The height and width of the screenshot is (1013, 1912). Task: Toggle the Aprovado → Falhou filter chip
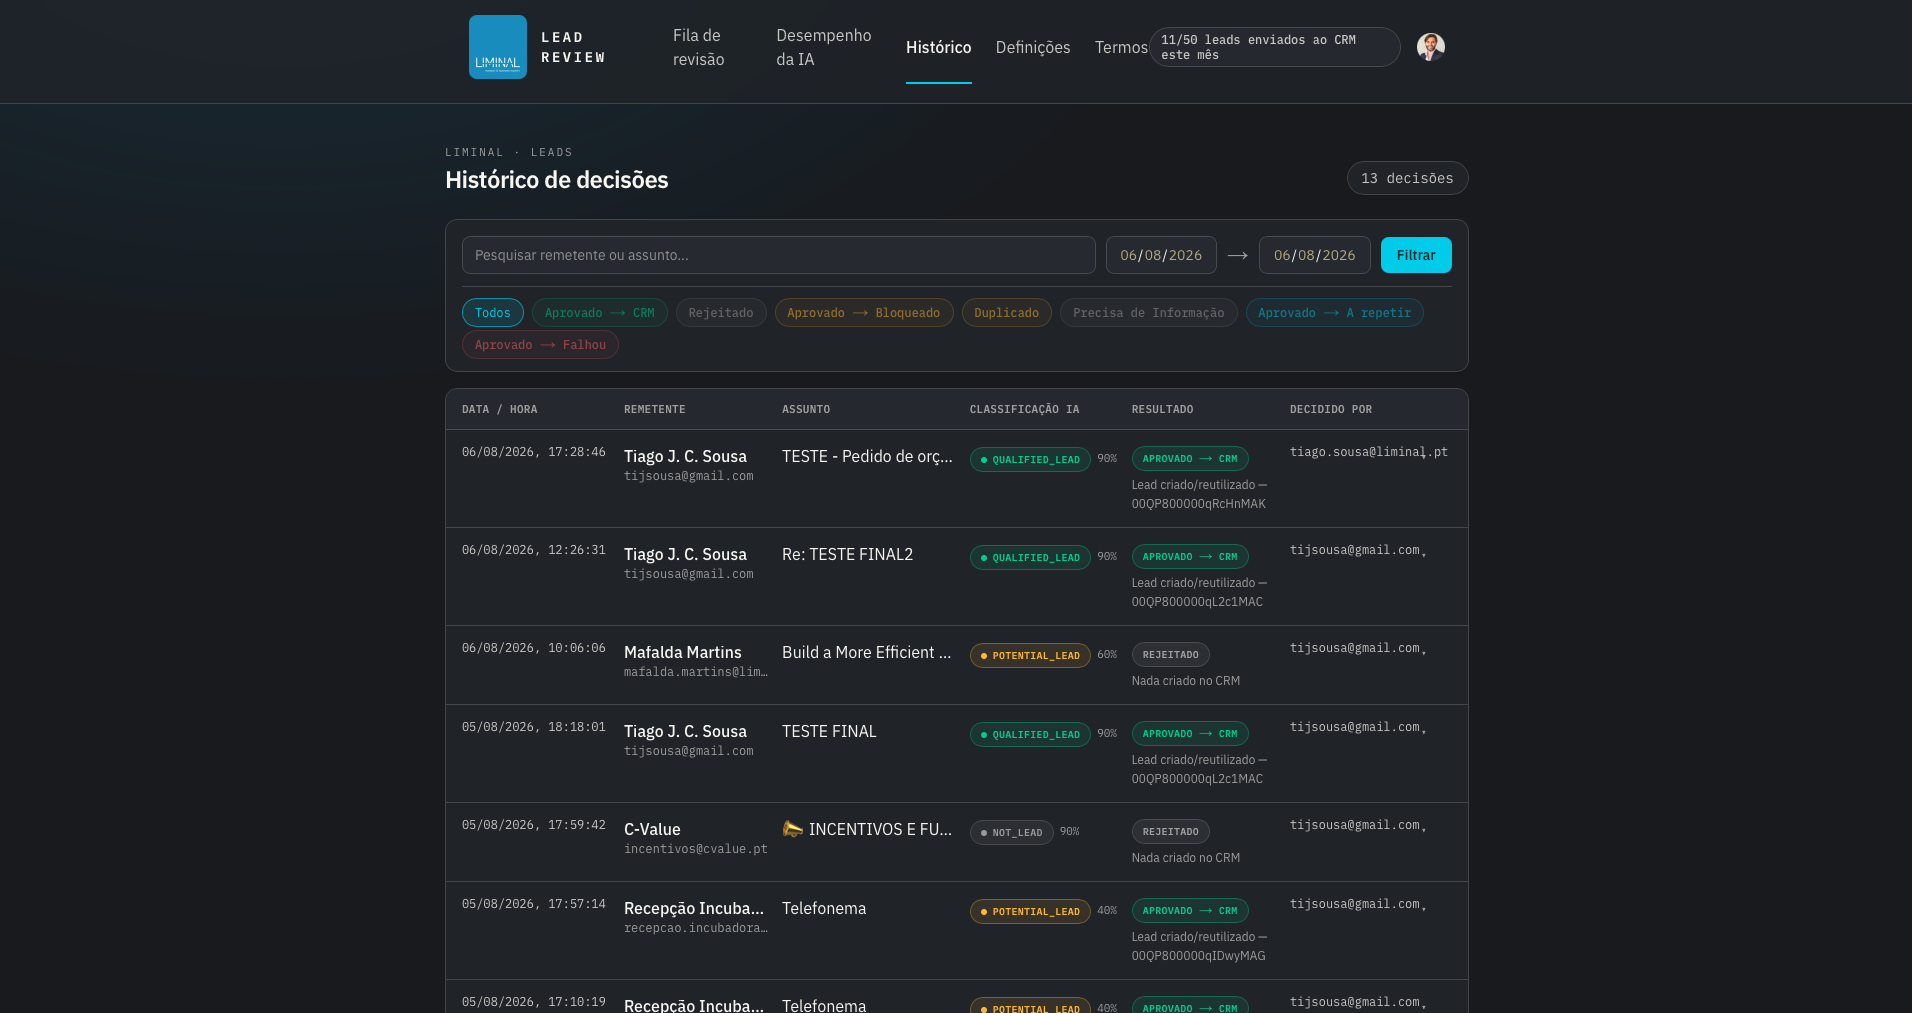tap(541, 345)
